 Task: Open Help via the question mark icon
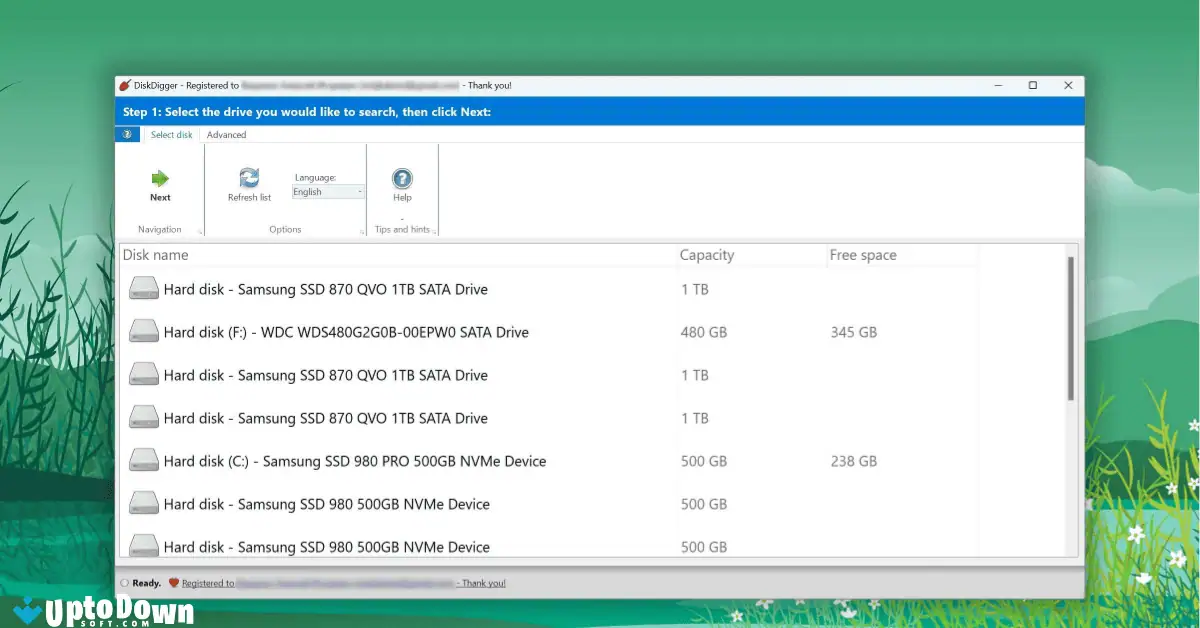pyautogui.click(x=402, y=179)
